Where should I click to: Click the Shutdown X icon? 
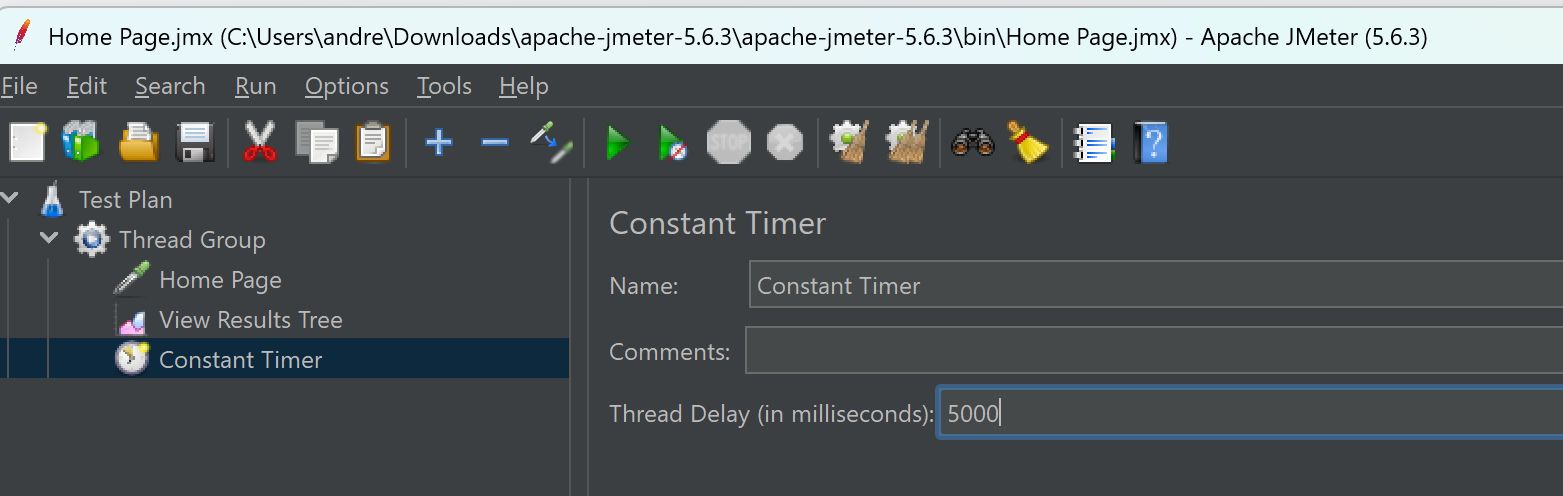click(x=785, y=143)
